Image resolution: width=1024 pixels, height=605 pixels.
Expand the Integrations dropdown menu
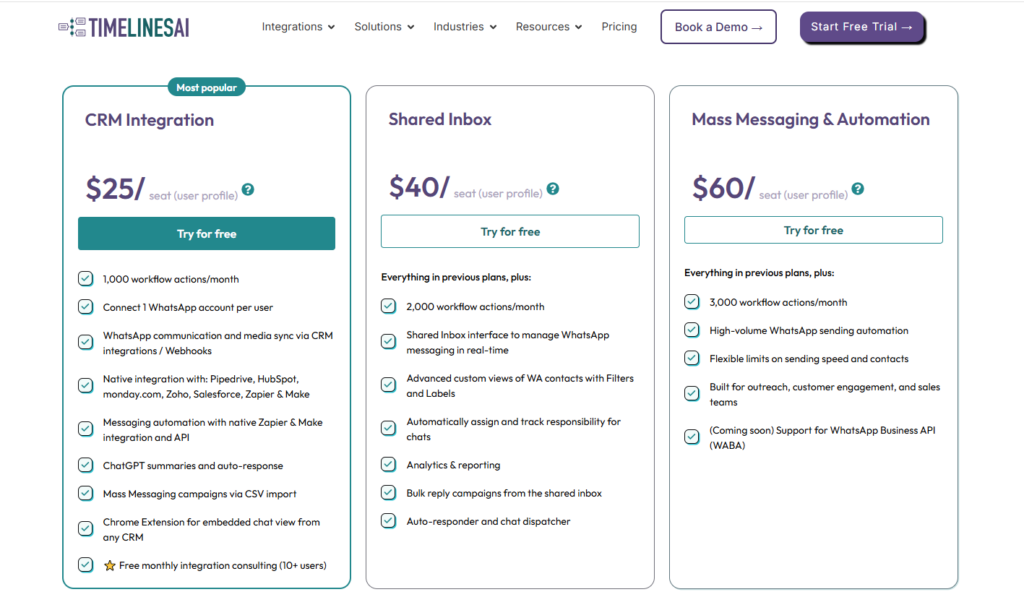[x=298, y=27]
